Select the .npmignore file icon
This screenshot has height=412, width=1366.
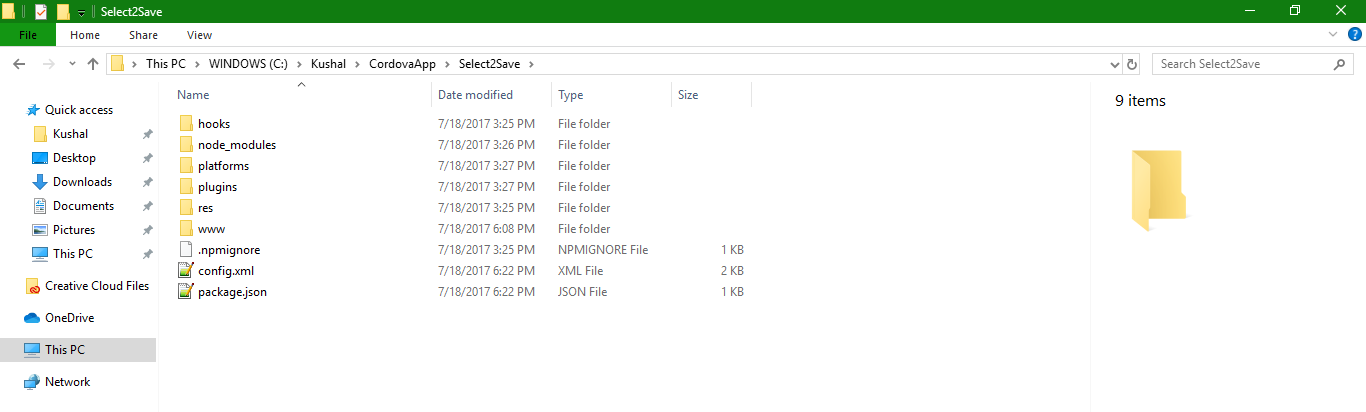185,250
